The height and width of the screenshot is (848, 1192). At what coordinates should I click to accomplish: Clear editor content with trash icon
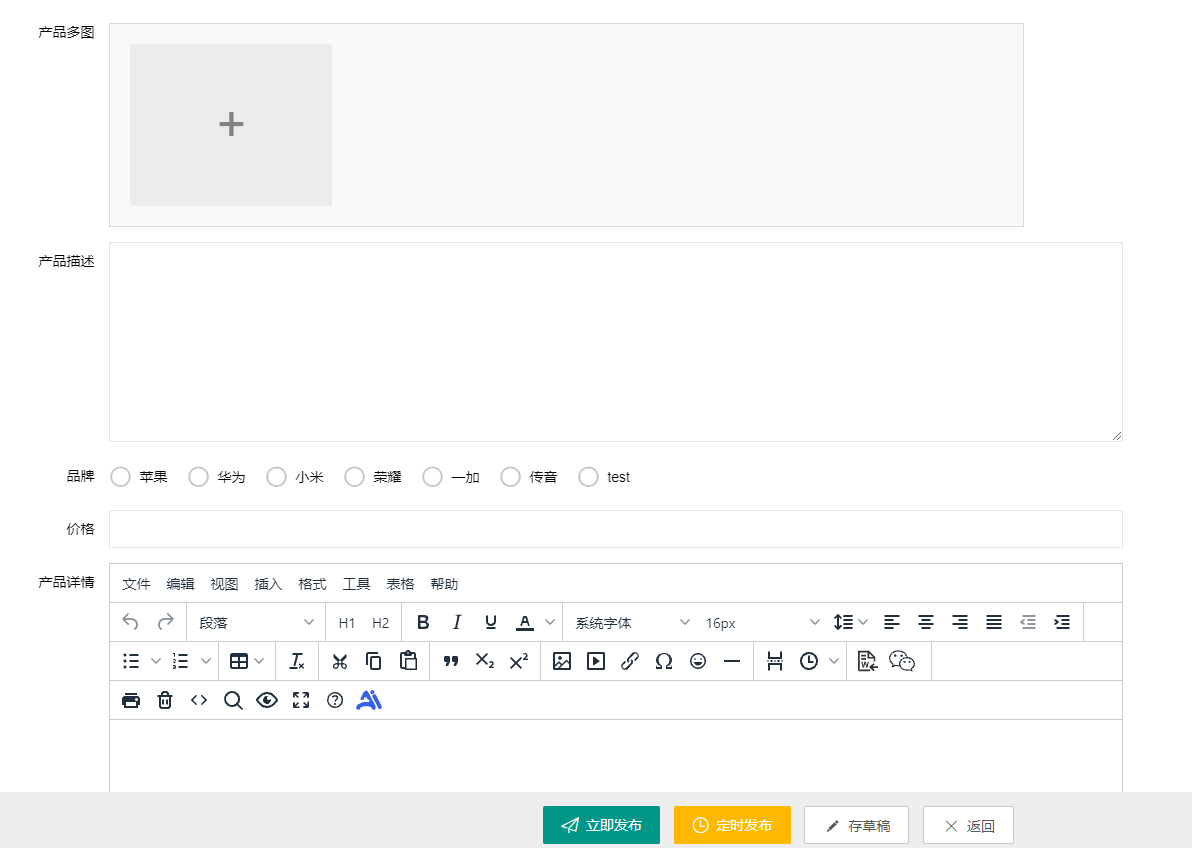pyautogui.click(x=165, y=700)
